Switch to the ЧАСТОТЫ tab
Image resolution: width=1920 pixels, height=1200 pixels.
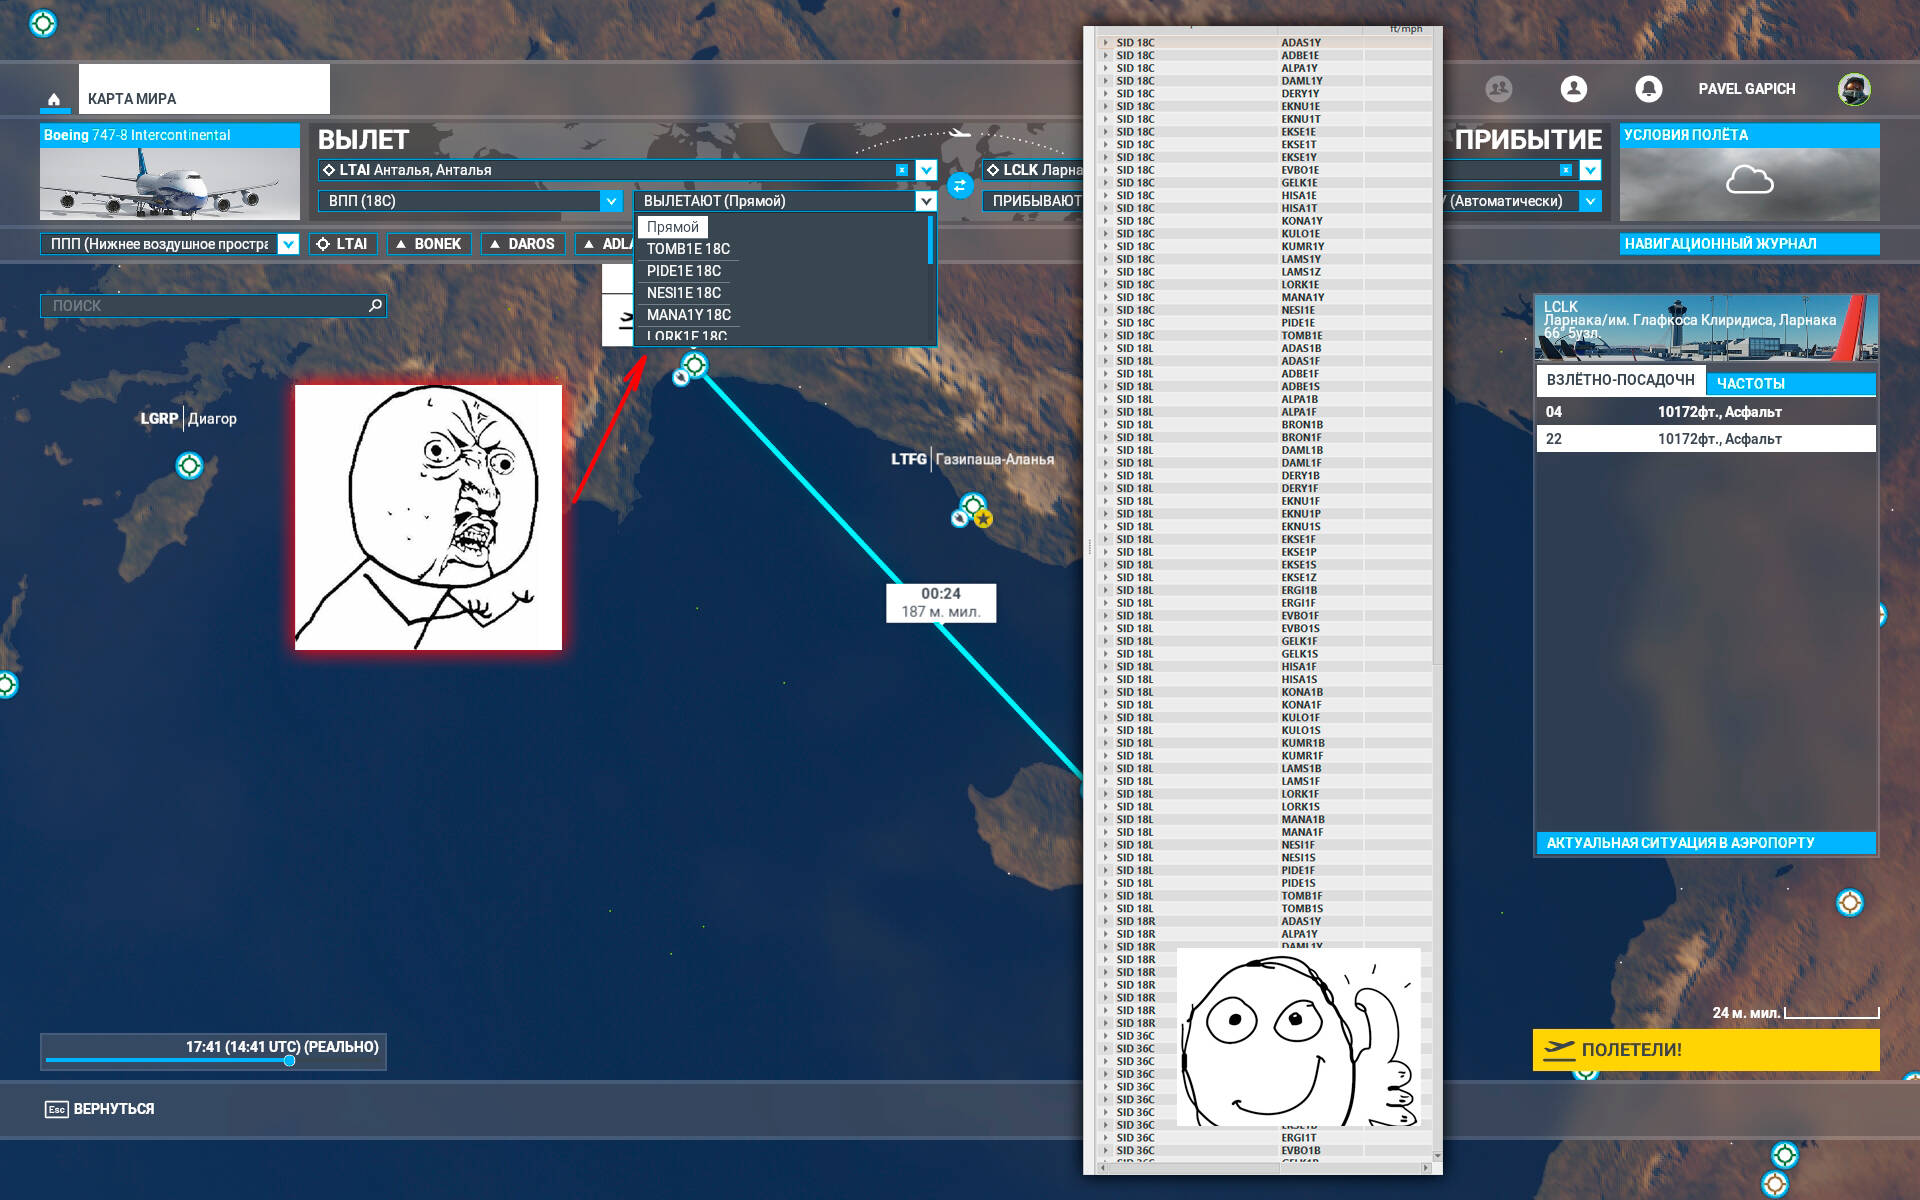(1790, 384)
